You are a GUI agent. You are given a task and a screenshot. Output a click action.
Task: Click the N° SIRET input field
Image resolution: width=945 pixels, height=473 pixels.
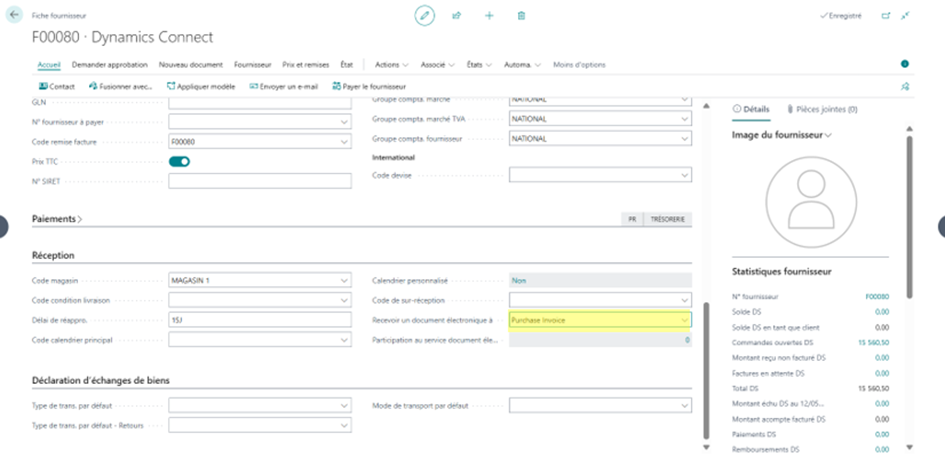[x=260, y=181]
